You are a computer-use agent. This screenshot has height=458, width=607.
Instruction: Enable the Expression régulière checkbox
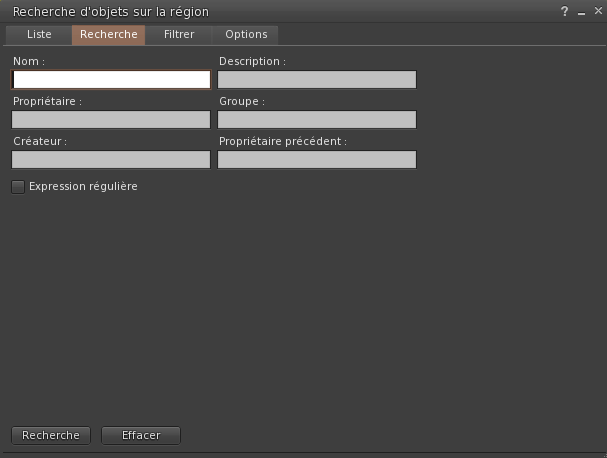[x=18, y=187]
